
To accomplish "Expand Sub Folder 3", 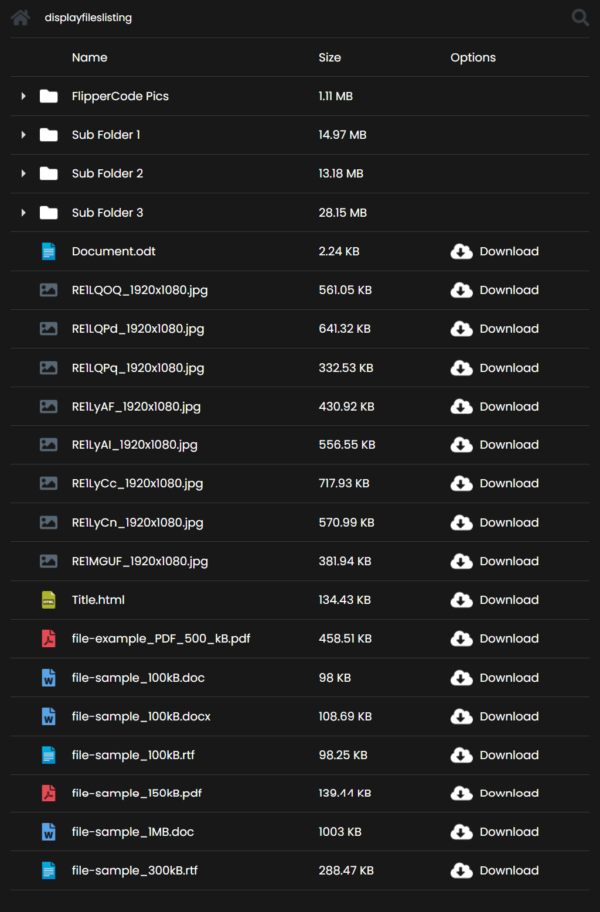I will click(22, 212).
